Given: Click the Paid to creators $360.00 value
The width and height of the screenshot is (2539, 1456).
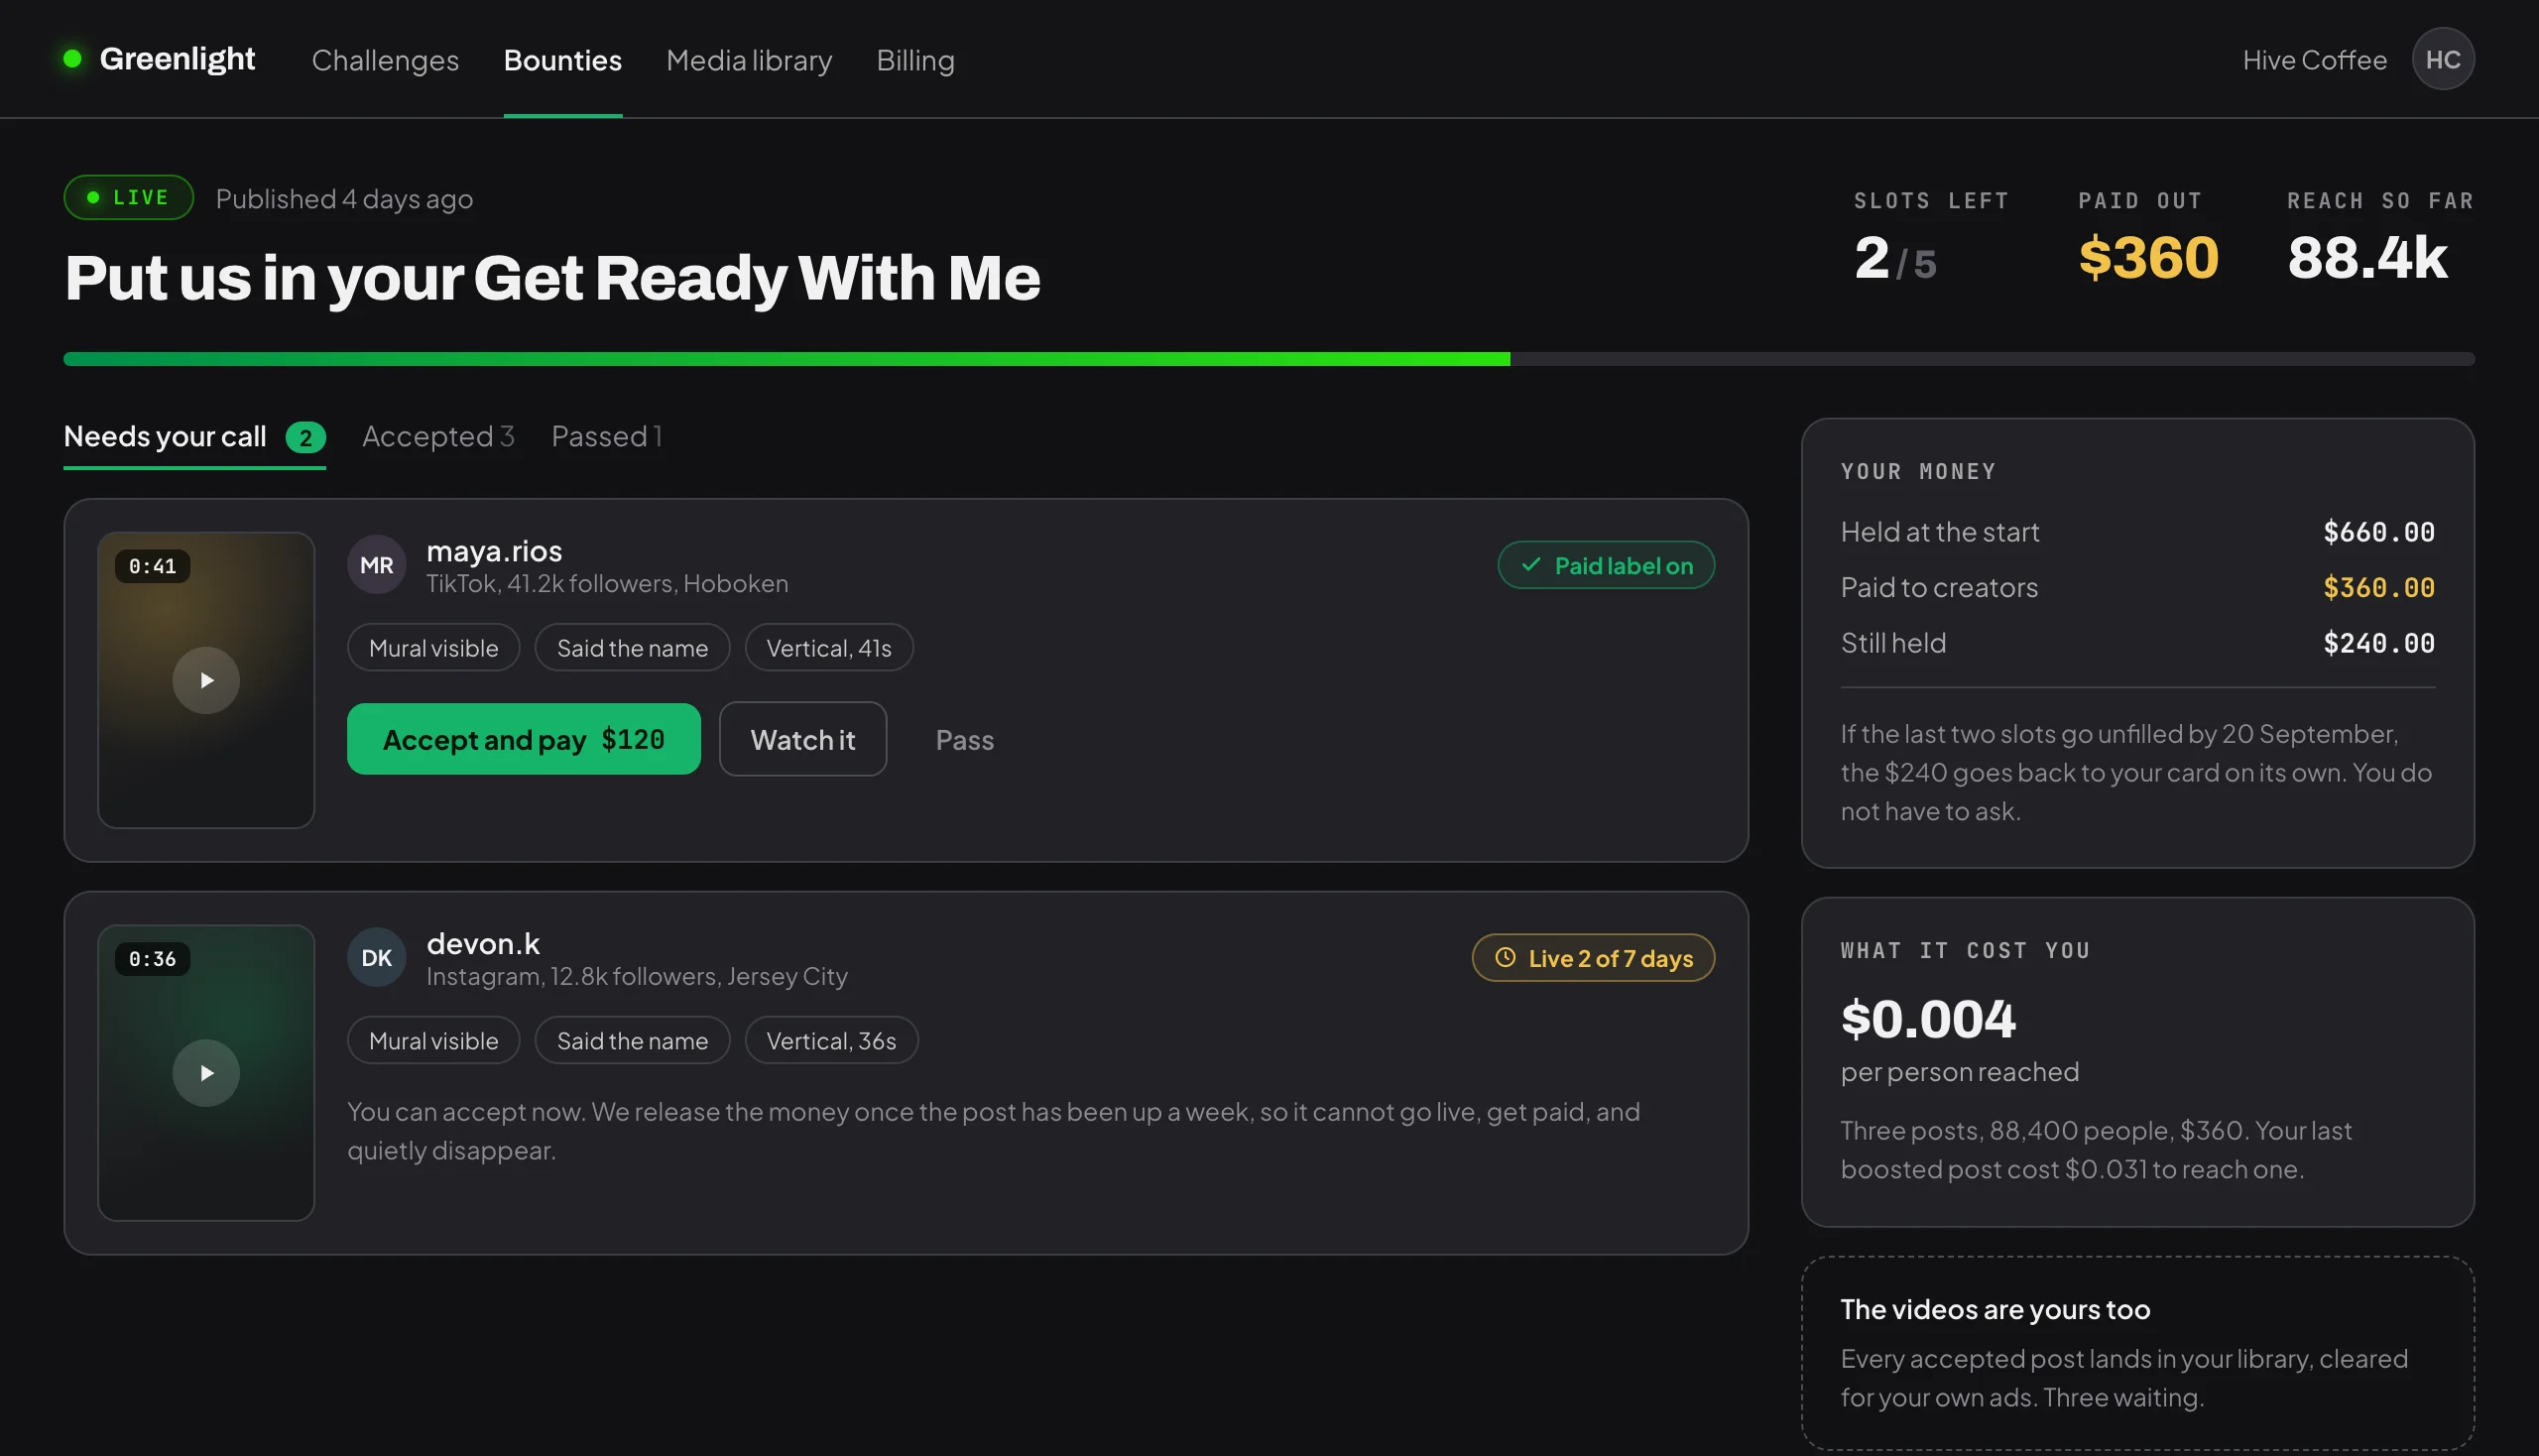Looking at the screenshot, I should (x=2378, y=587).
